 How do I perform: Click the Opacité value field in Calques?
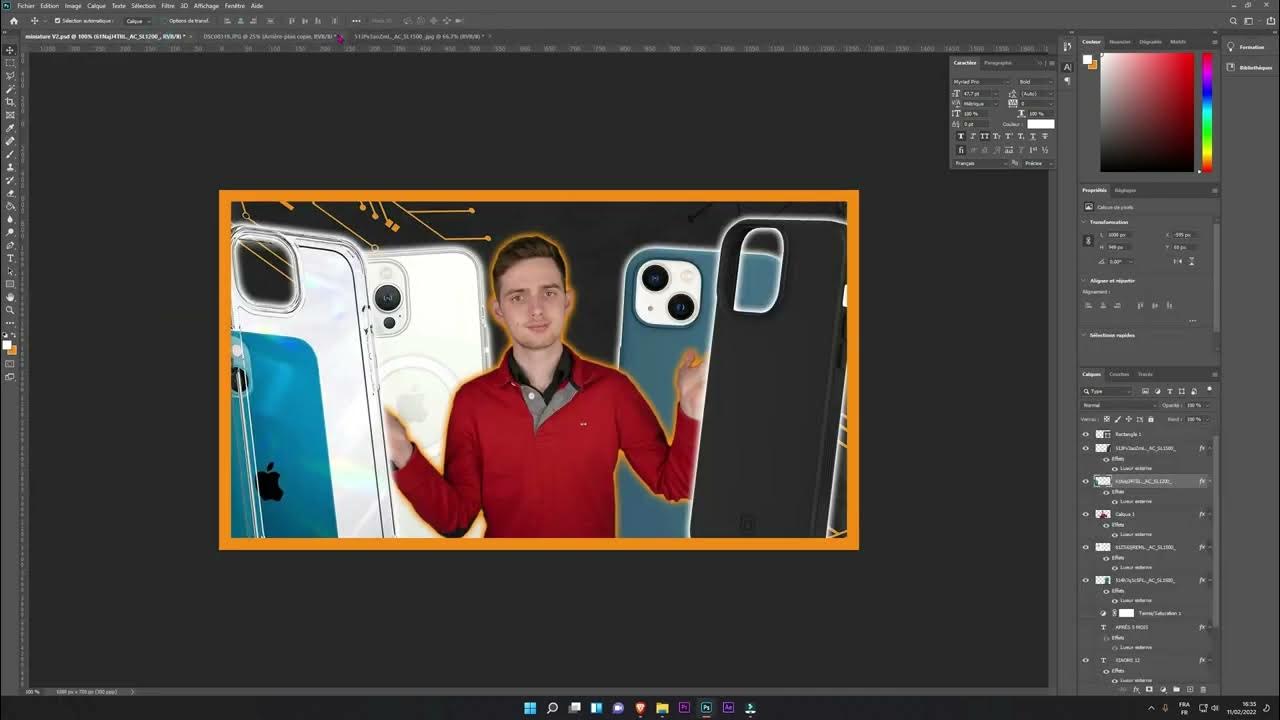point(1193,405)
